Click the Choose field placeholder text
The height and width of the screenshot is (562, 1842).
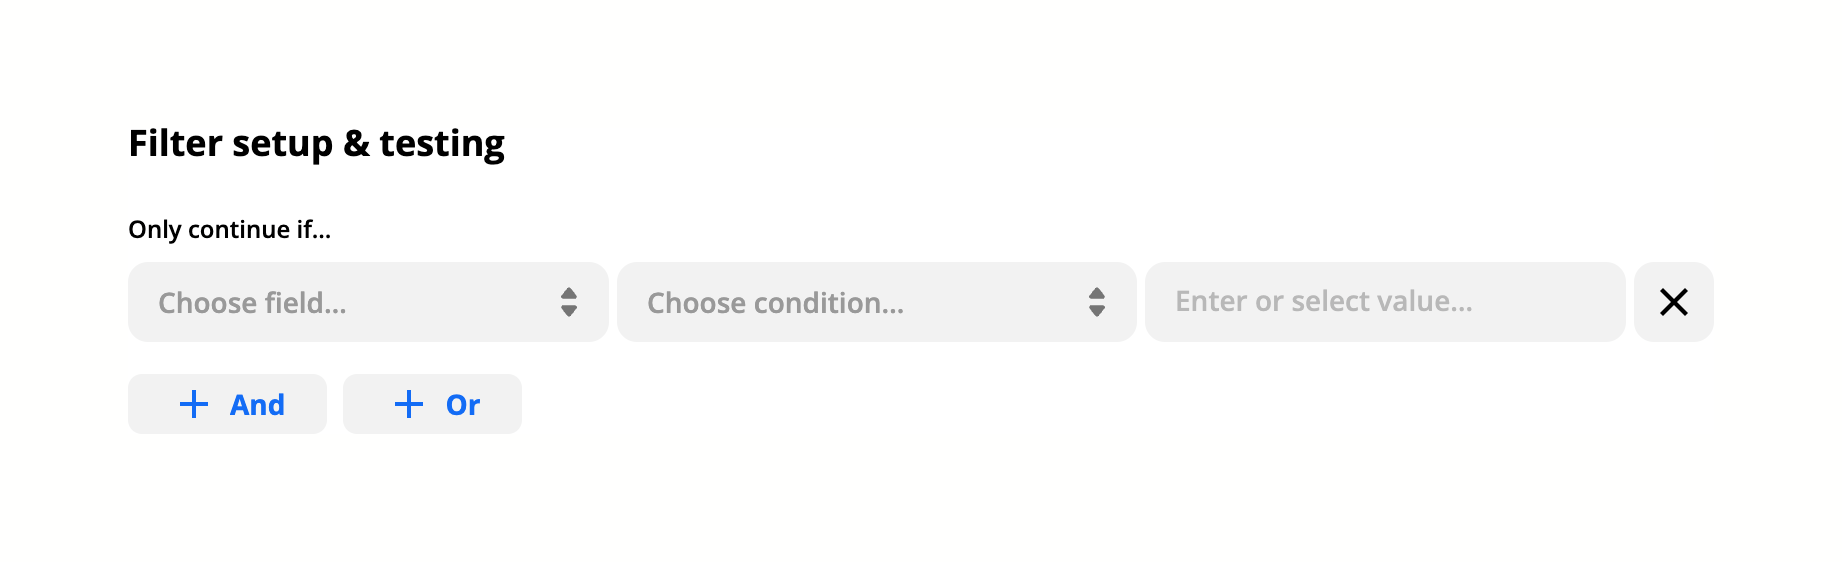[x=252, y=303]
